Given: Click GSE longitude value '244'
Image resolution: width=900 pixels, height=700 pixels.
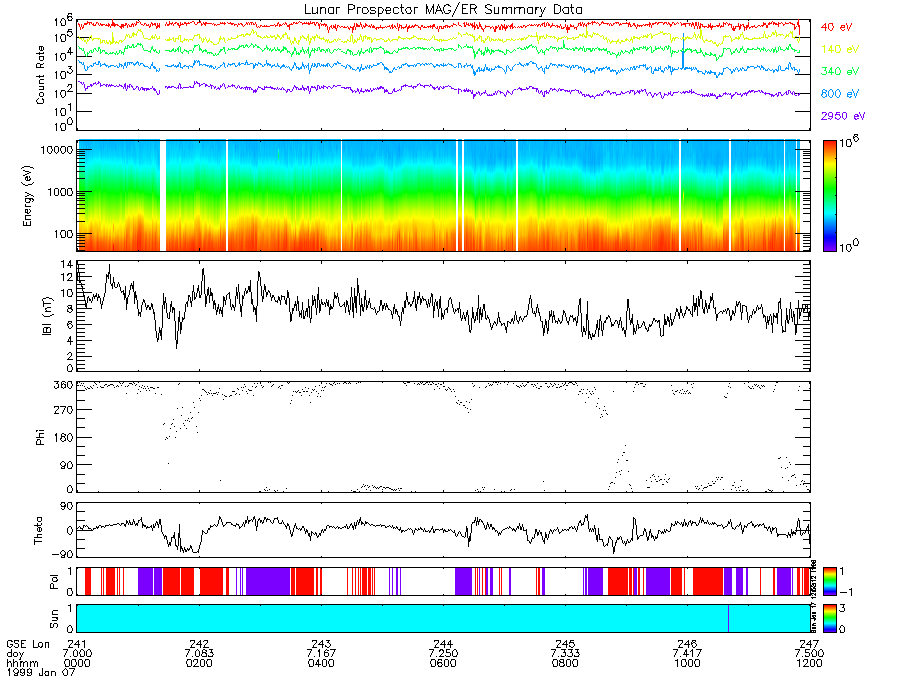Looking at the screenshot, I should [x=443, y=644].
